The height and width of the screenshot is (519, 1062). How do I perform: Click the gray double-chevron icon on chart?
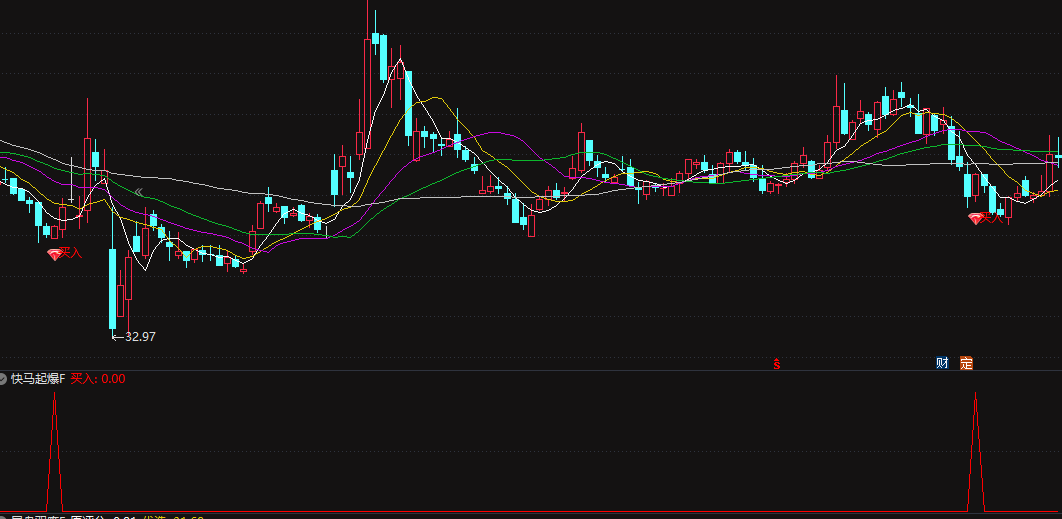140,191
